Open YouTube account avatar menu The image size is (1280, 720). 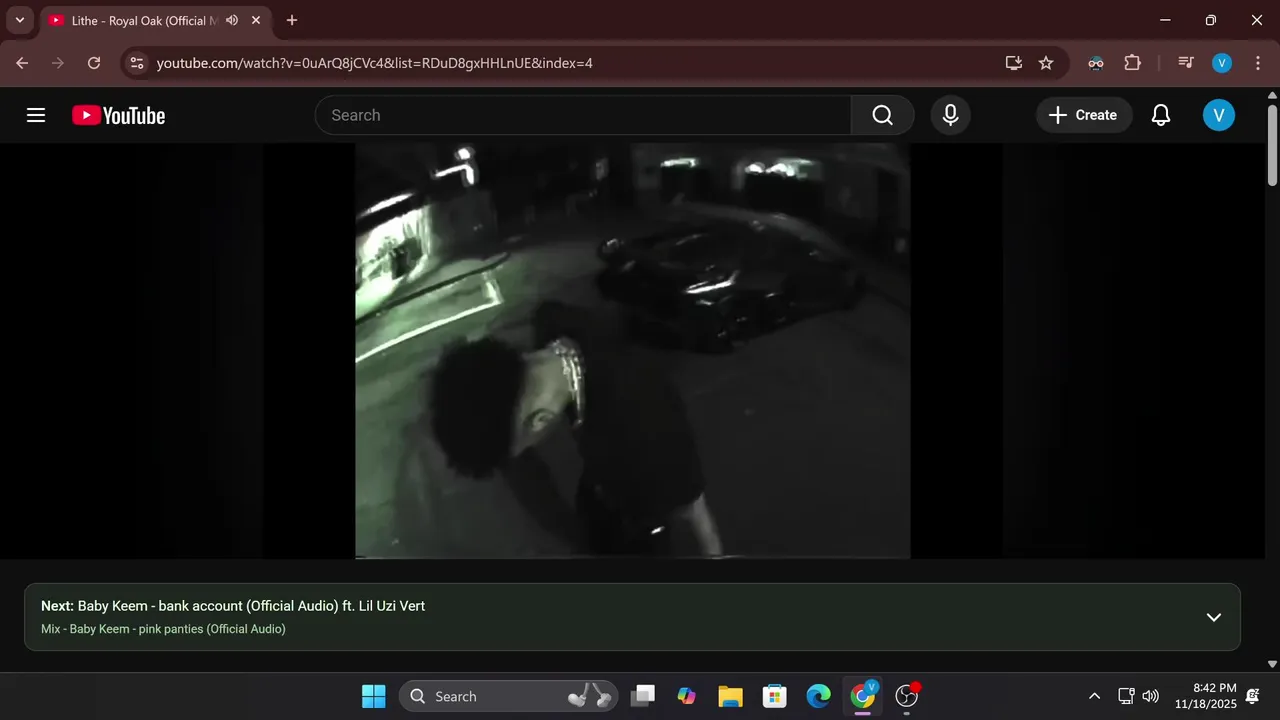[x=1218, y=115]
